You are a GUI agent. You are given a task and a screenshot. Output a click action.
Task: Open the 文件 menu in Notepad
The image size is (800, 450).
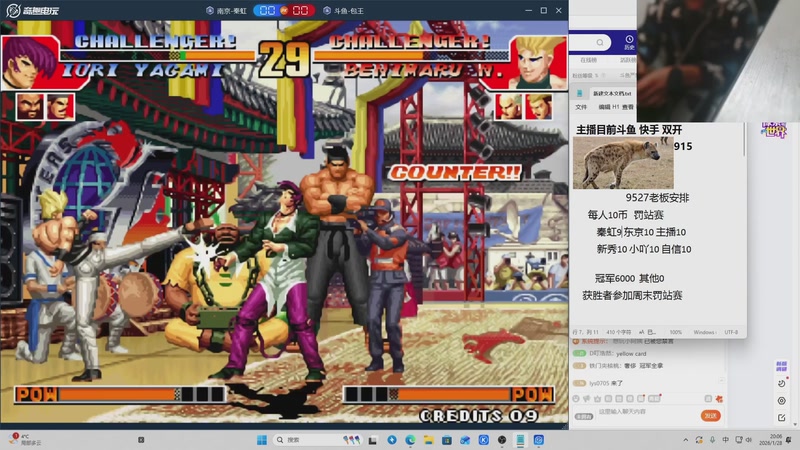(x=581, y=107)
